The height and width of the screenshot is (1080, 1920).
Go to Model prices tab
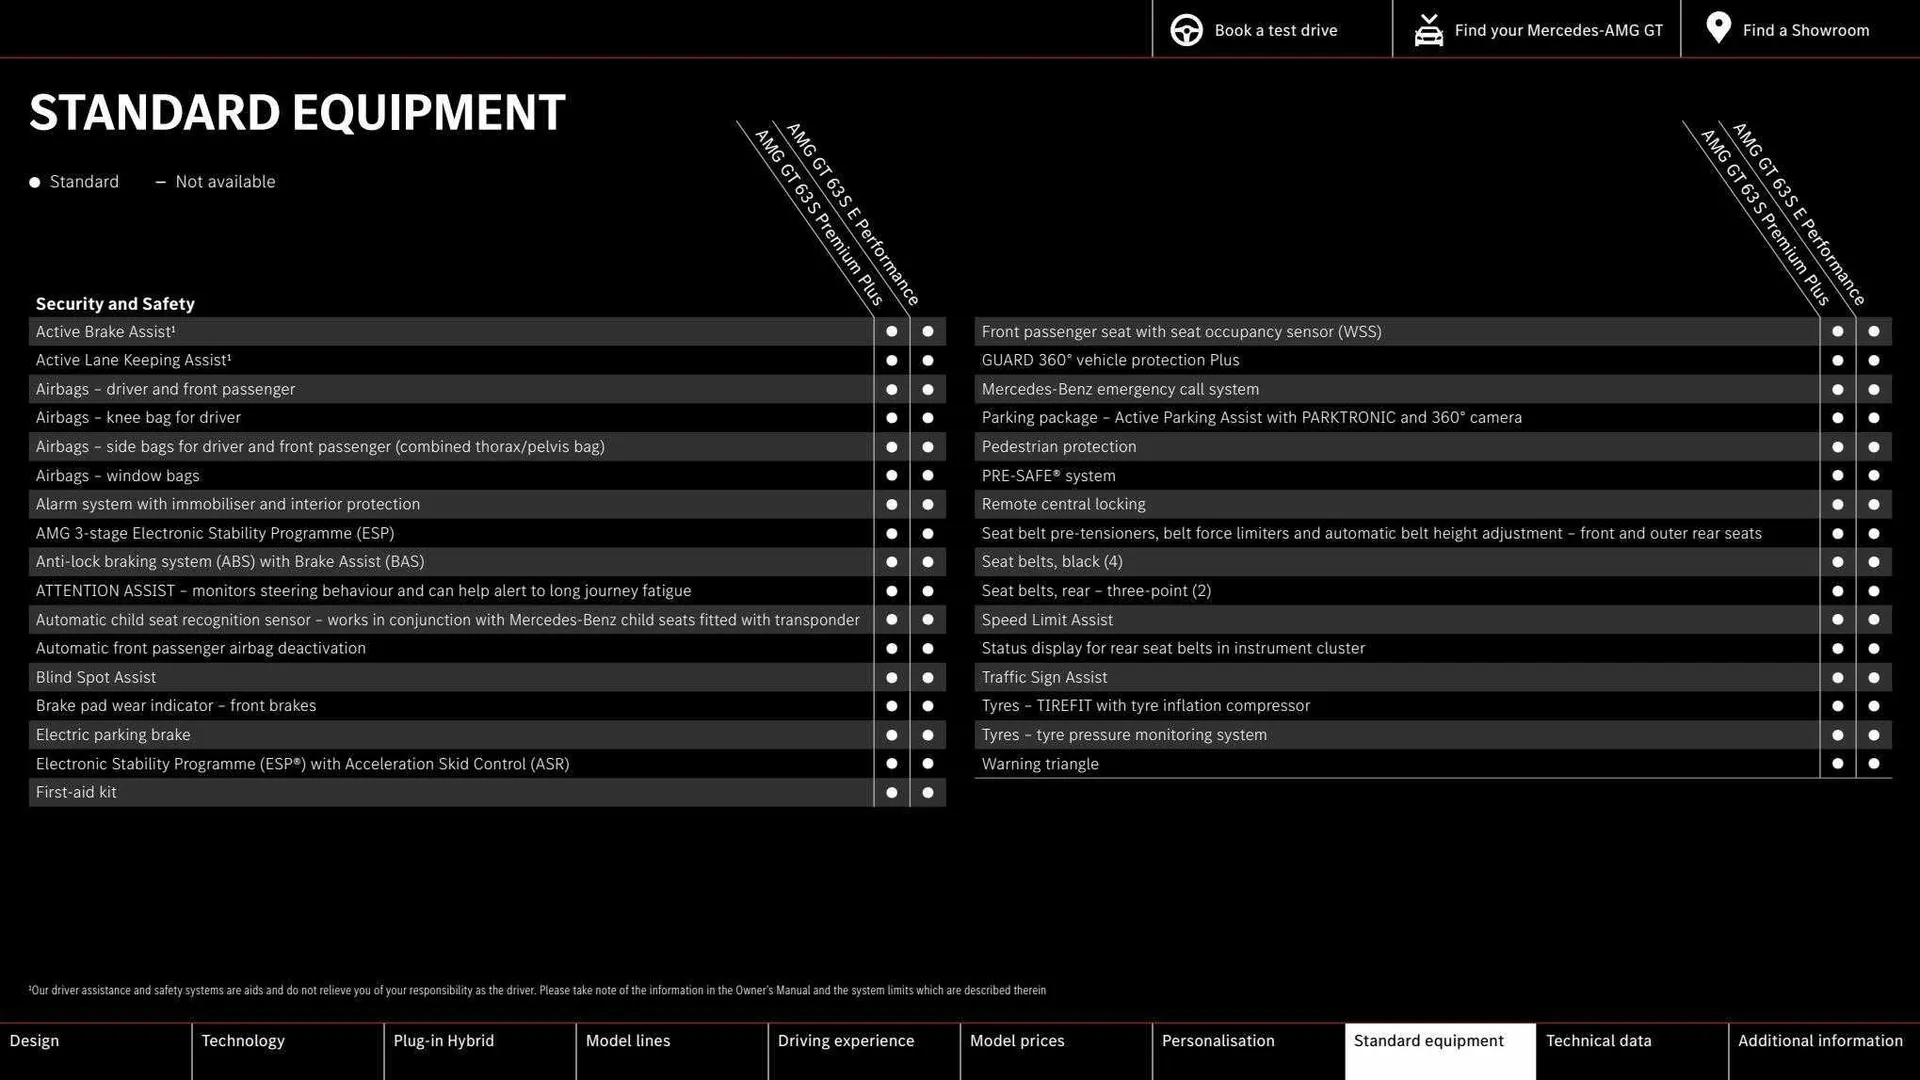(1017, 1041)
